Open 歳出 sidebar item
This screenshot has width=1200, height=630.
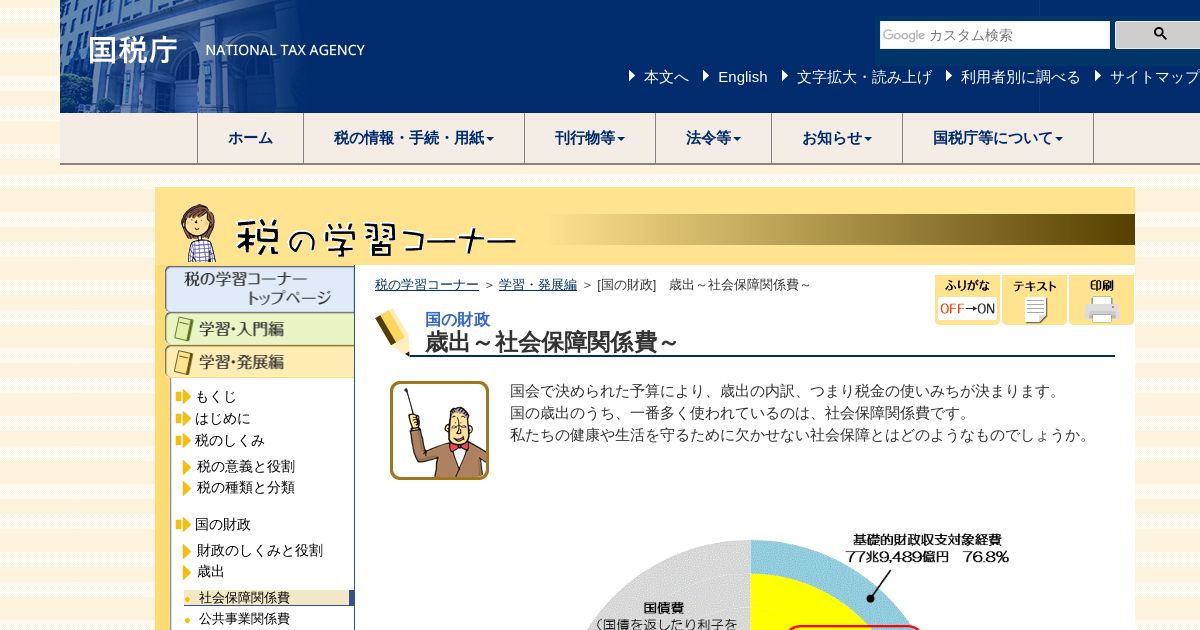(210, 572)
